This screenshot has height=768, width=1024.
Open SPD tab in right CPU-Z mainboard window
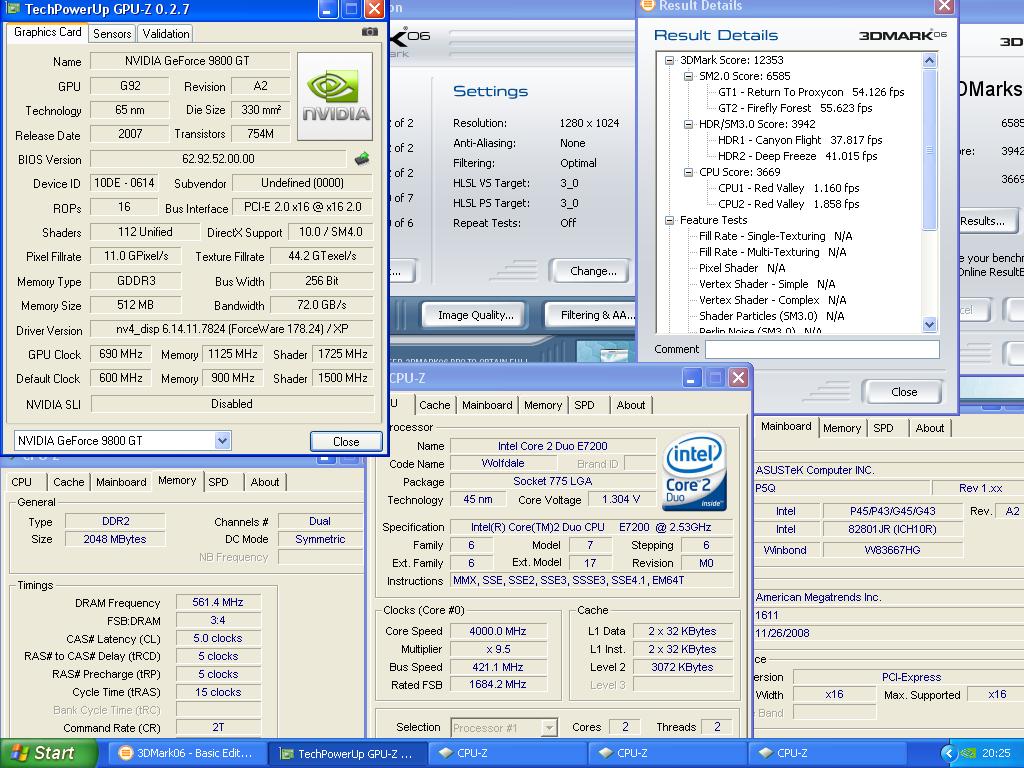[884, 428]
